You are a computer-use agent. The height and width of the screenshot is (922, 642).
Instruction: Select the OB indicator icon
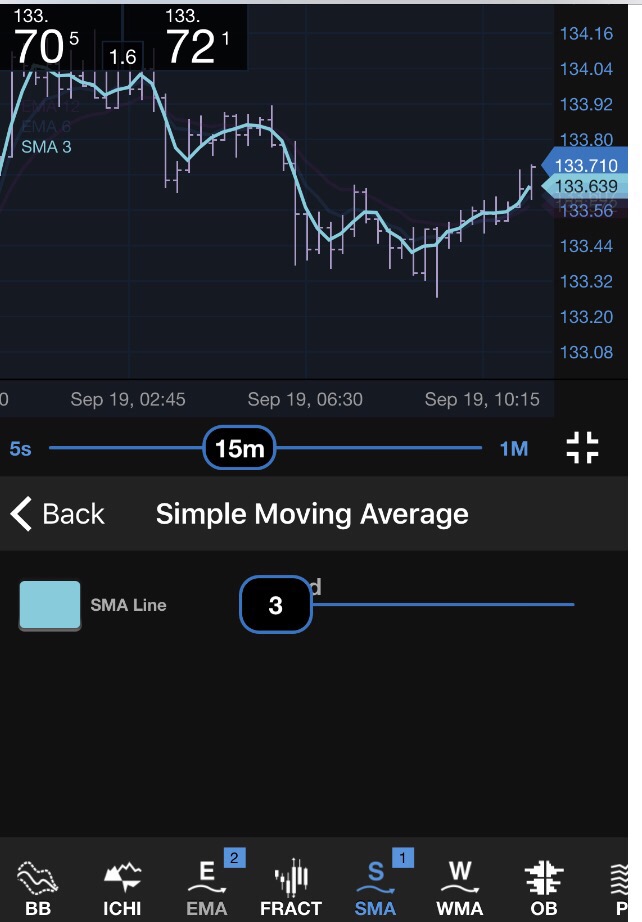click(544, 888)
